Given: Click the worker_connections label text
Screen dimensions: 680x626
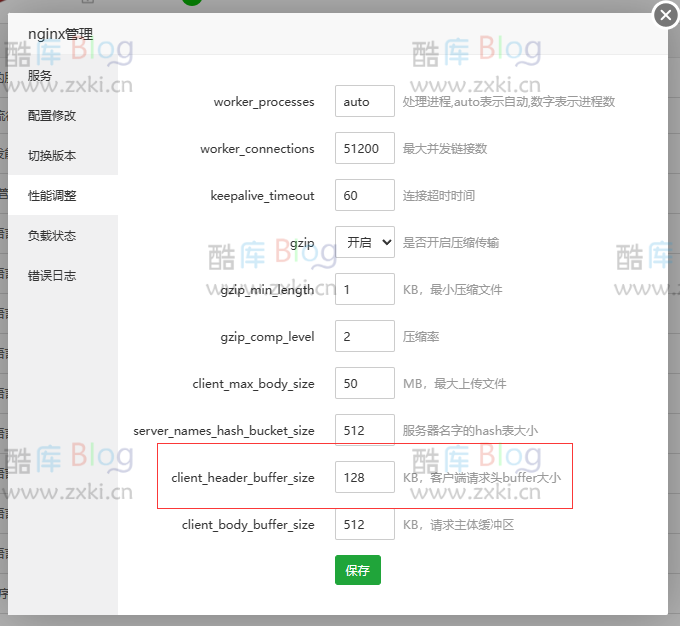Looking at the screenshot, I should (x=257, y=149).
